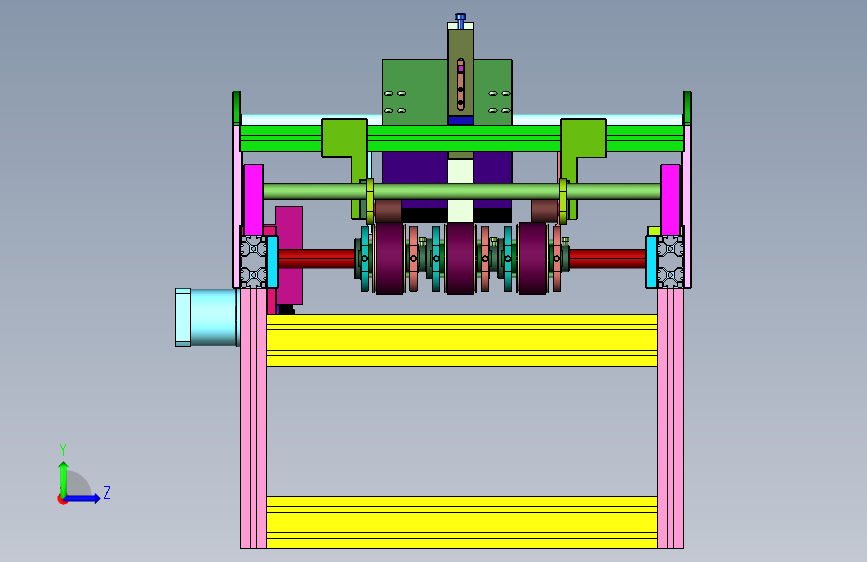867x562 pixels.
Task: Select the right pink vertical frame post
Action: tap(670, 418)
